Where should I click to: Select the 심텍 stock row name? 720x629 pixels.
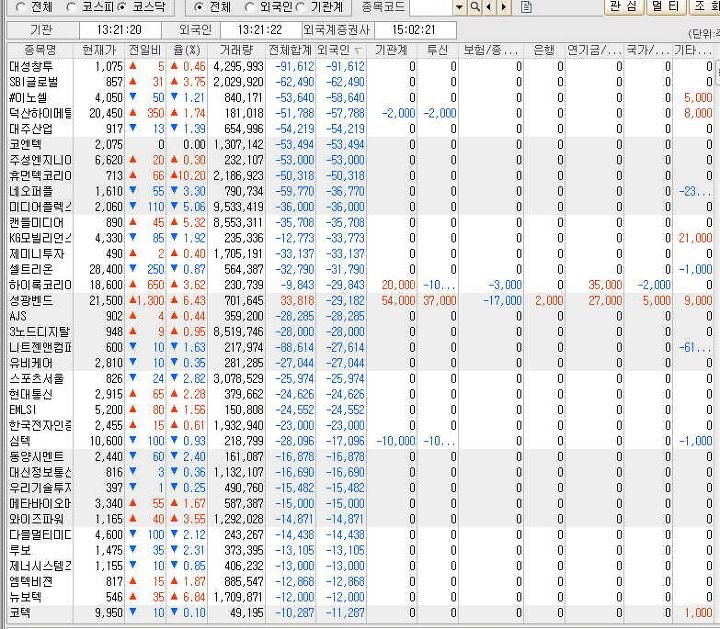(20, 441)
